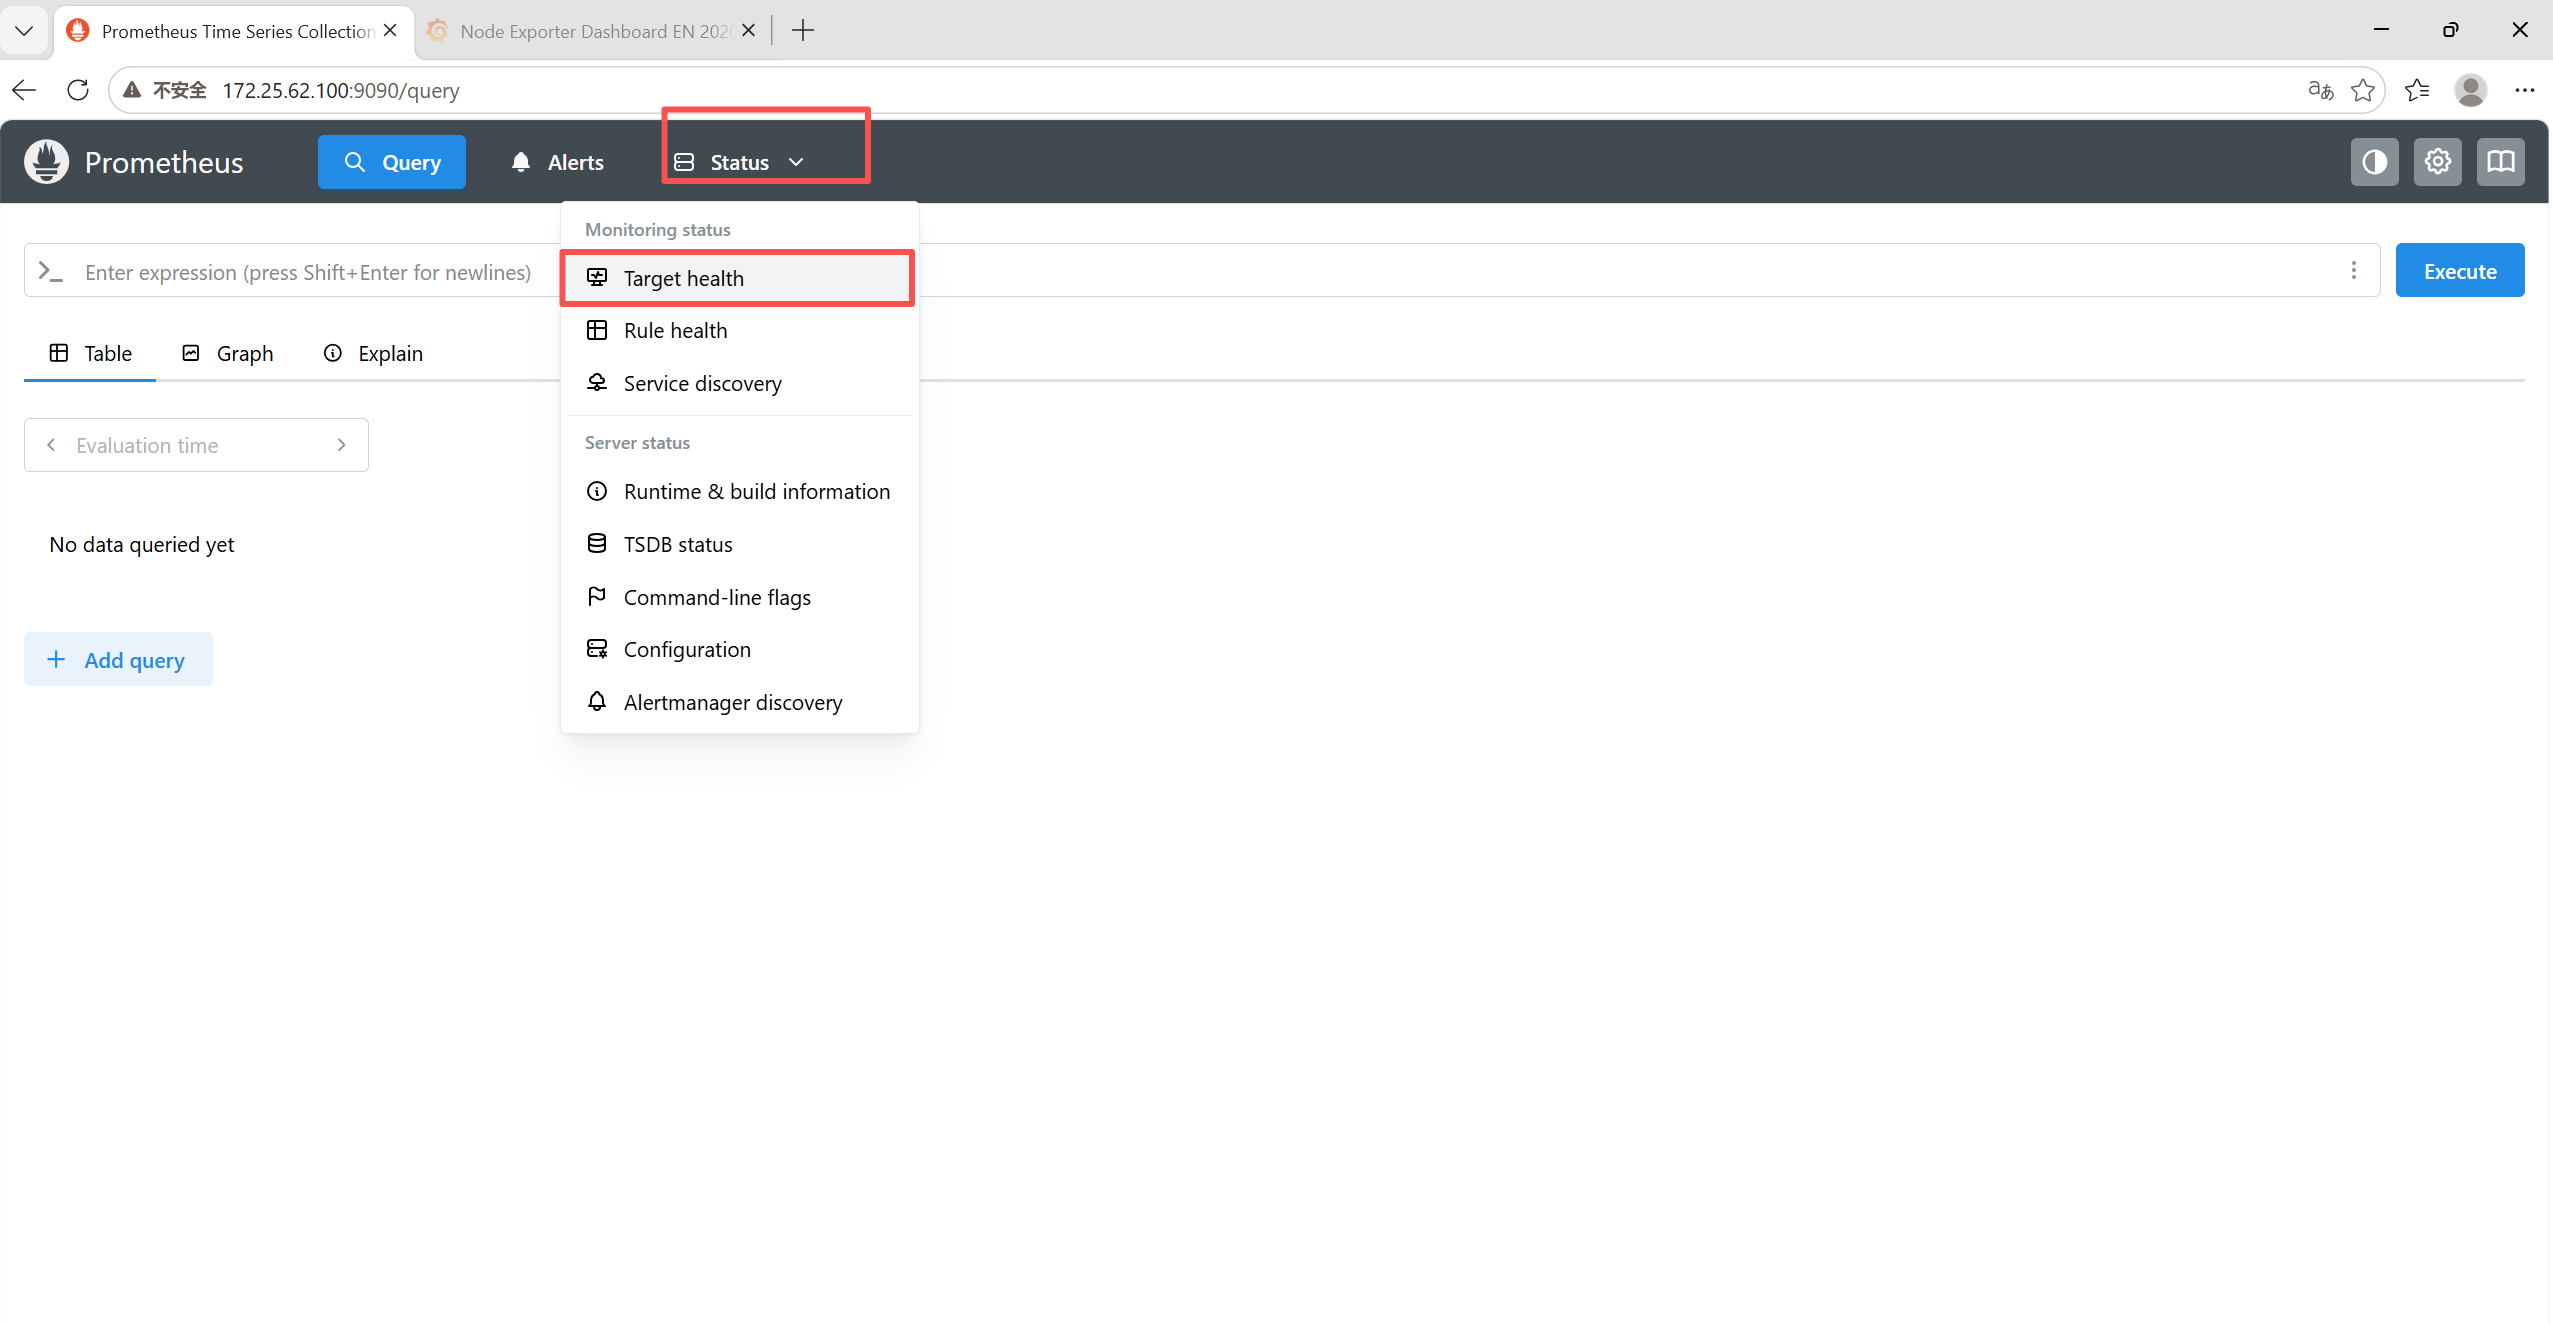Open Configuration menu item
The height and width of the screenshot is (1323, 2553).
[x=738, y=649]
